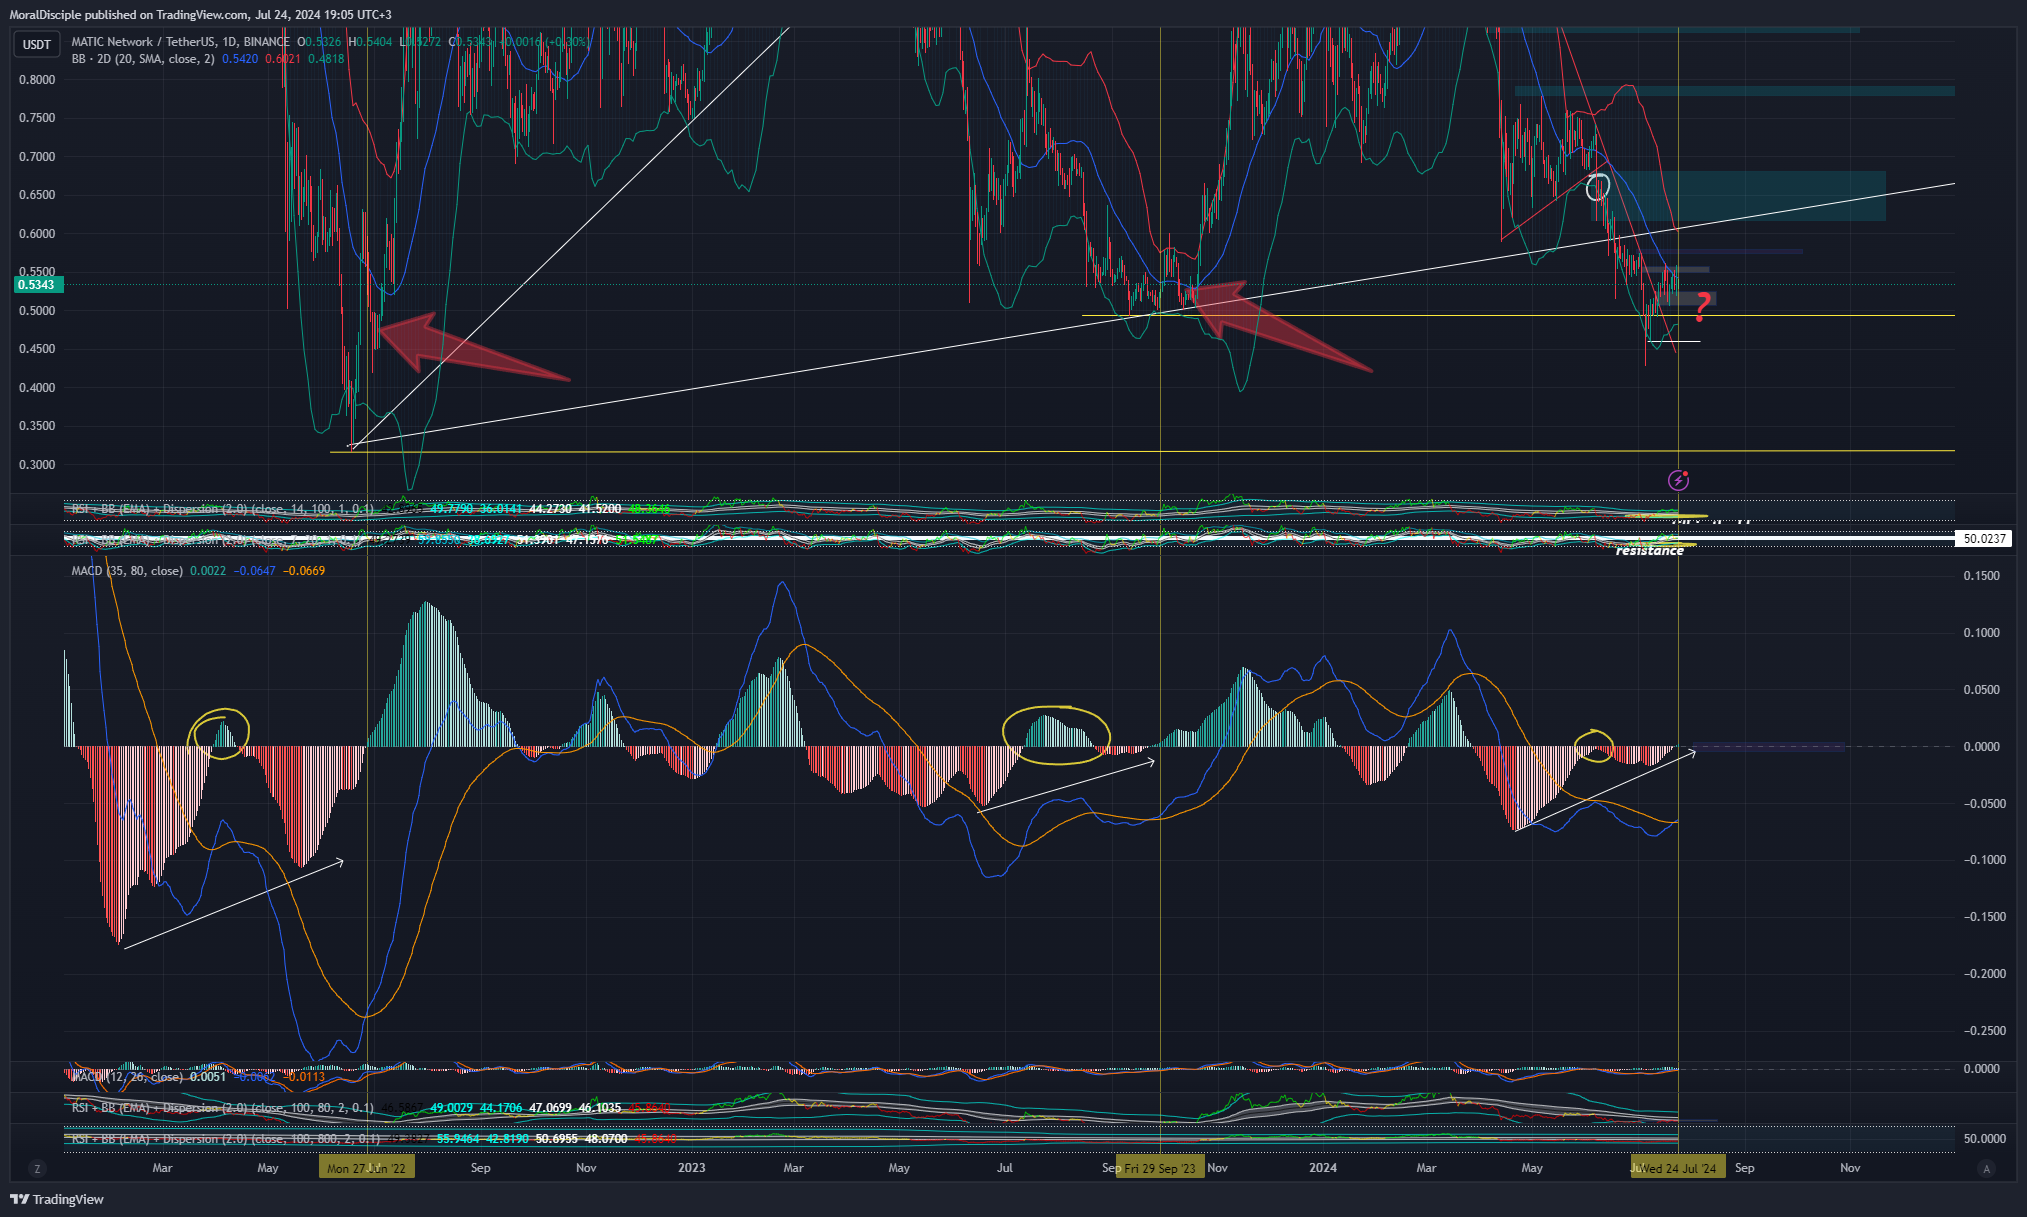Click the Fri 29 Sep '23 date marker
2027x1217 pixels.
click(x=1160, y=1168)
